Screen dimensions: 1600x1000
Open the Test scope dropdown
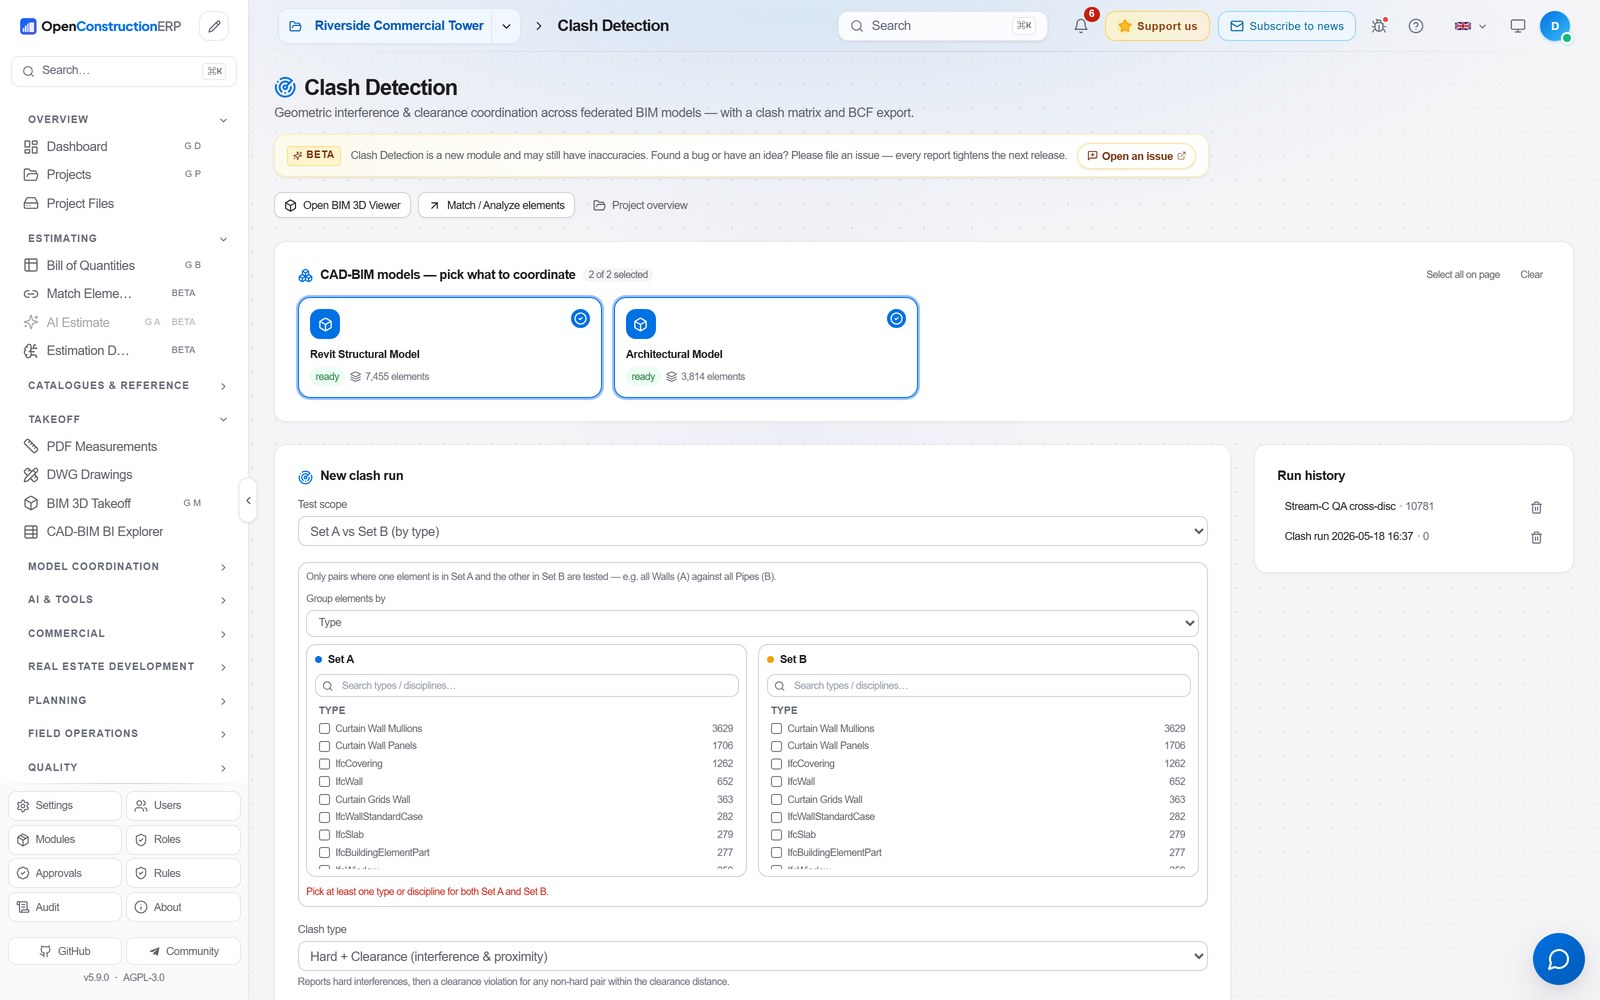click(752, 531)
